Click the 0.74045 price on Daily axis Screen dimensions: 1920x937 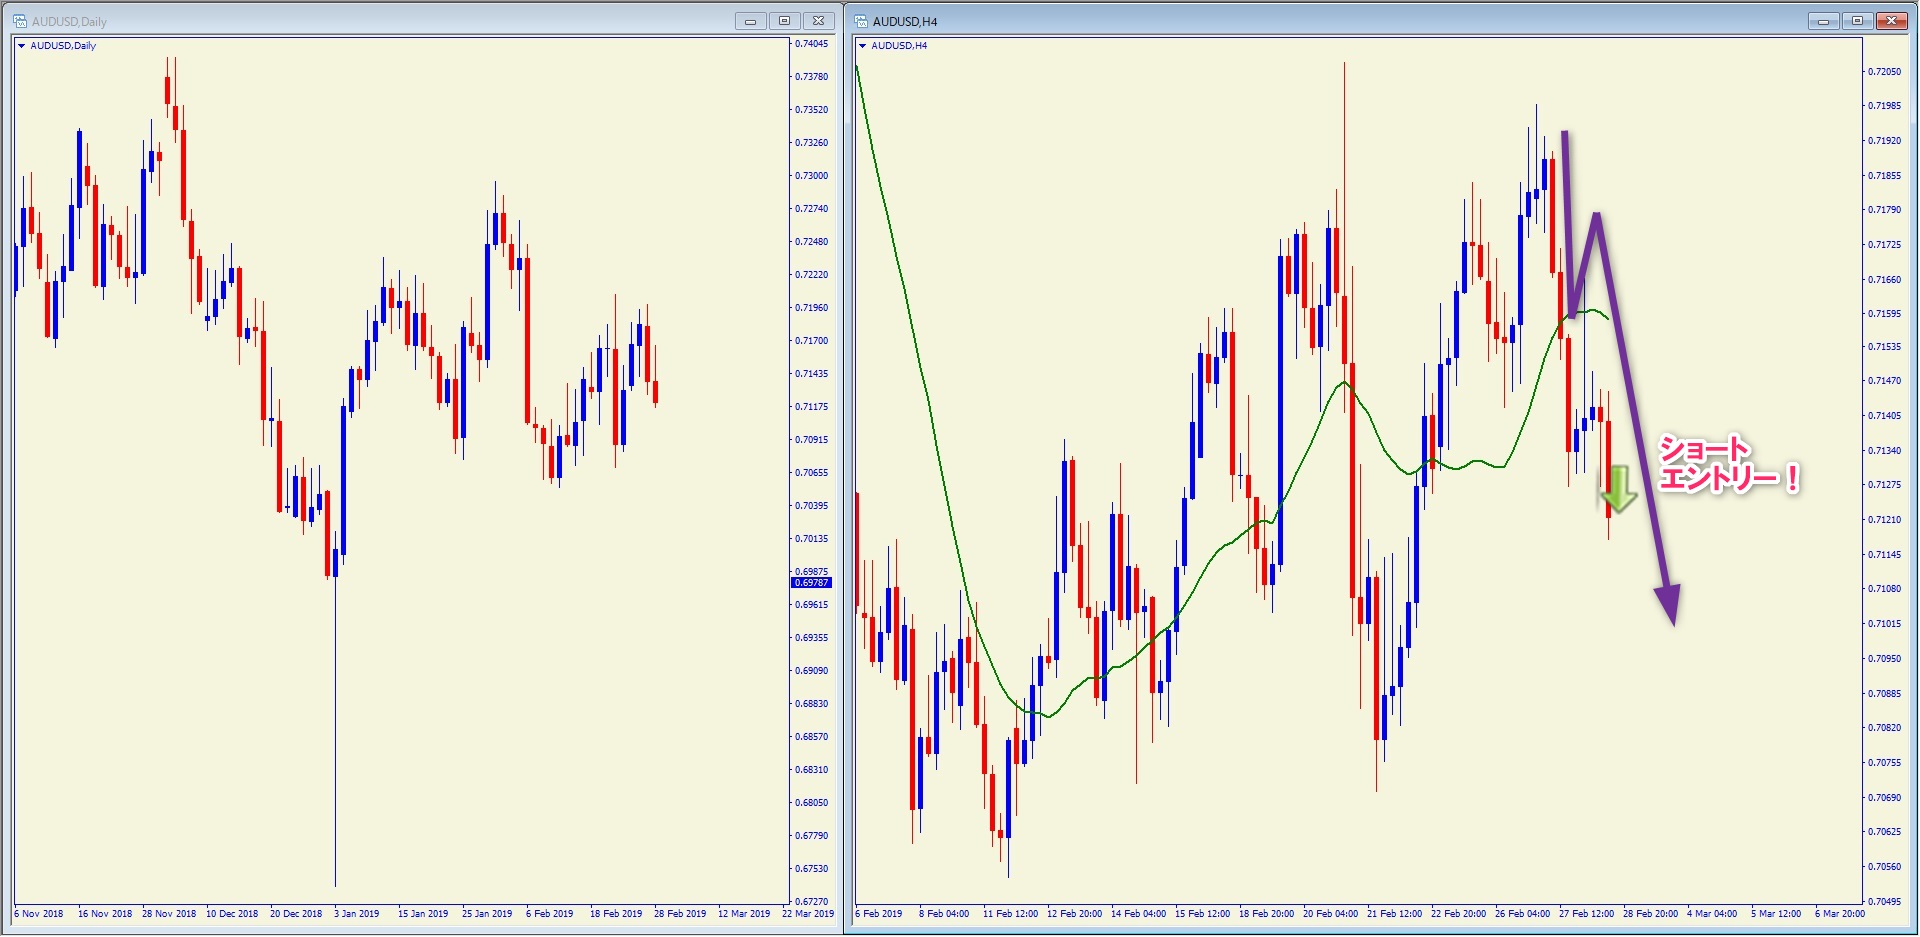coord(811,44)
